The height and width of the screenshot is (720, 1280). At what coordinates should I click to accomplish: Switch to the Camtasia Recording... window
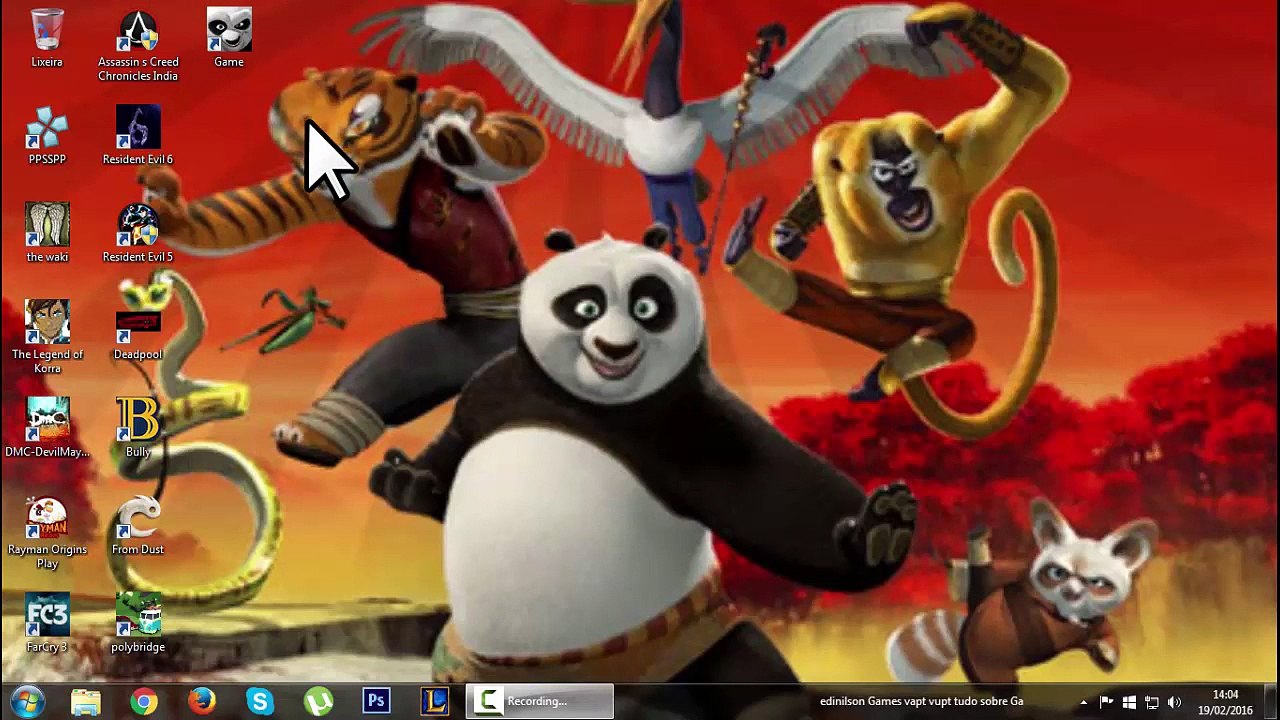point(541,701)
